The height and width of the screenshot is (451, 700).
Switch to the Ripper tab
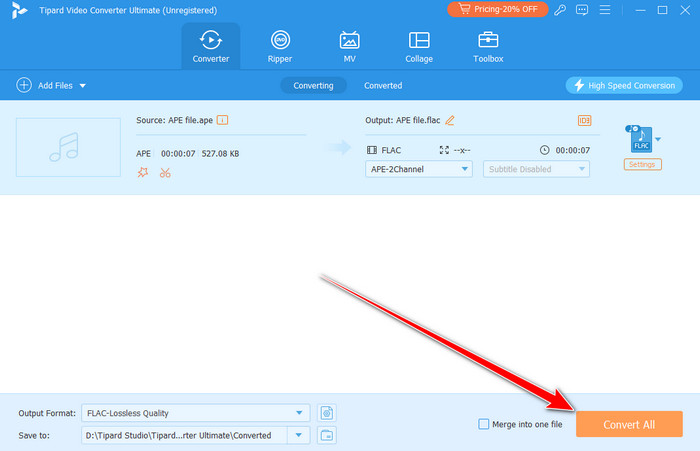pos(280,46)
